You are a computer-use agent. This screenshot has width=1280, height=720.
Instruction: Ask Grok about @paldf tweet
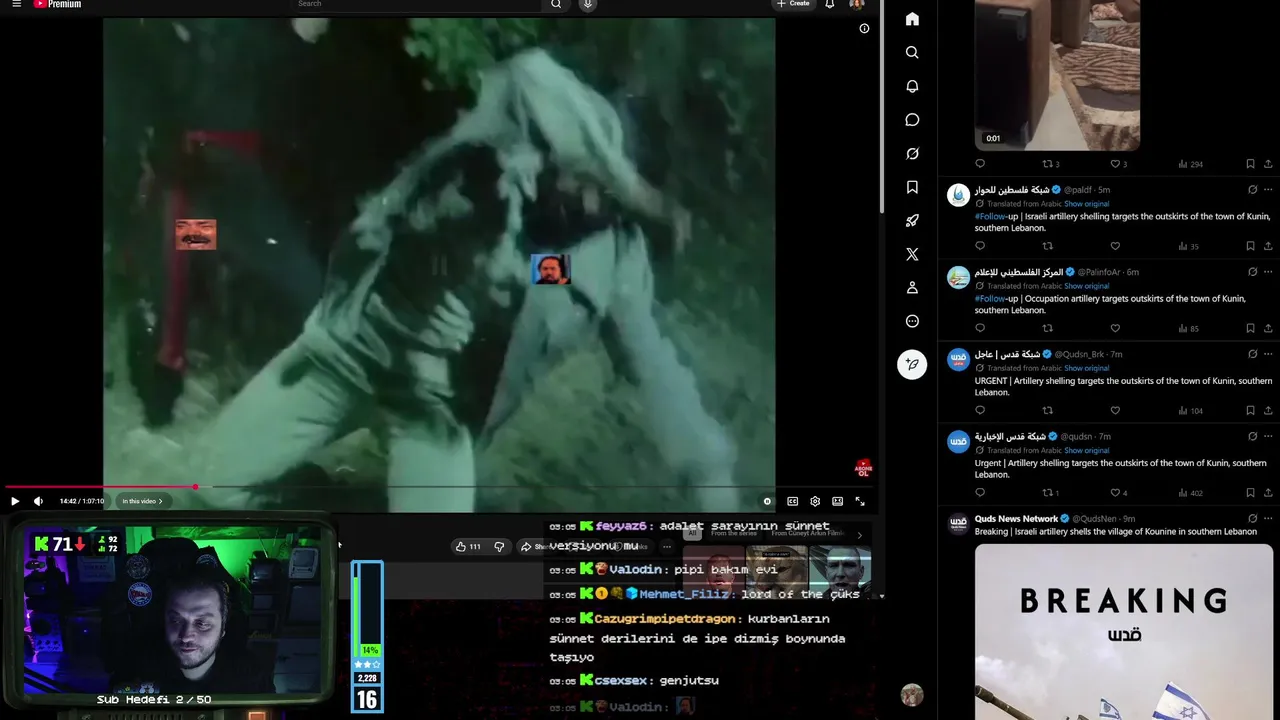[1252, 189]
